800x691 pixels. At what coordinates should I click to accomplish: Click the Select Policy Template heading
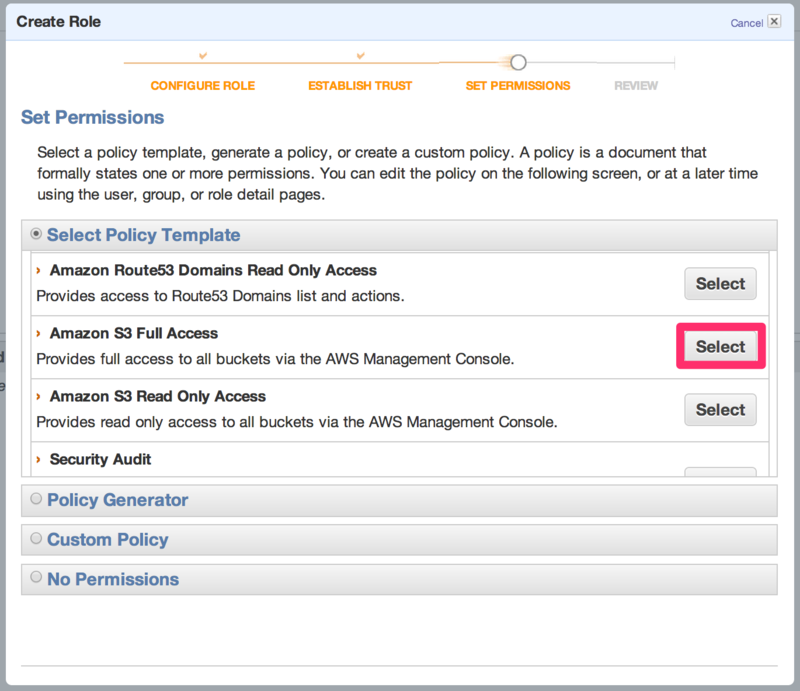(x=143, y=235)
